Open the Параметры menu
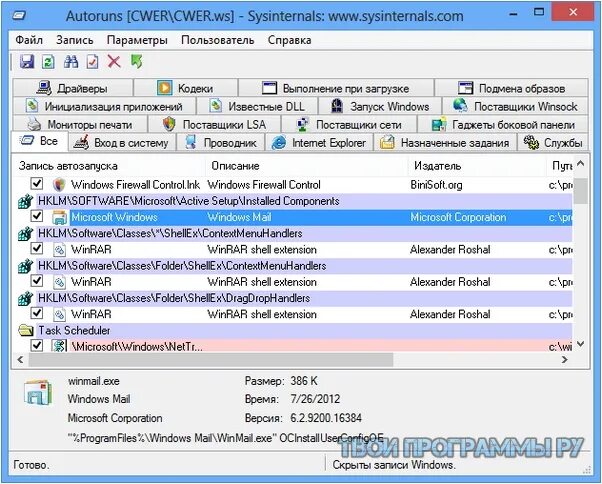This screenshot has height=484, width=602. pos(137,40)
